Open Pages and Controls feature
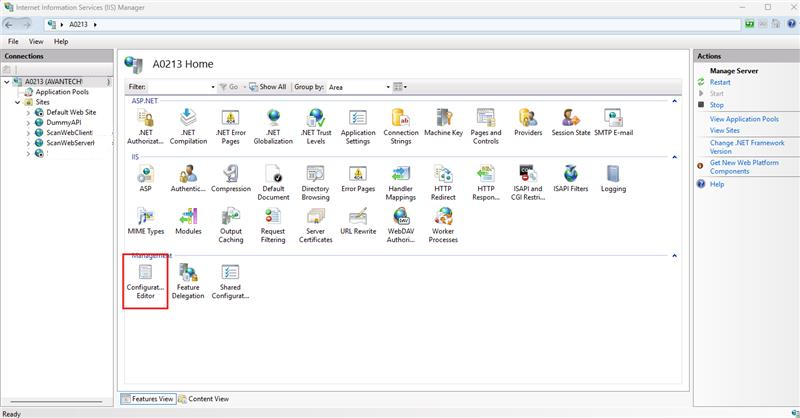 click(x=486, y=127)
